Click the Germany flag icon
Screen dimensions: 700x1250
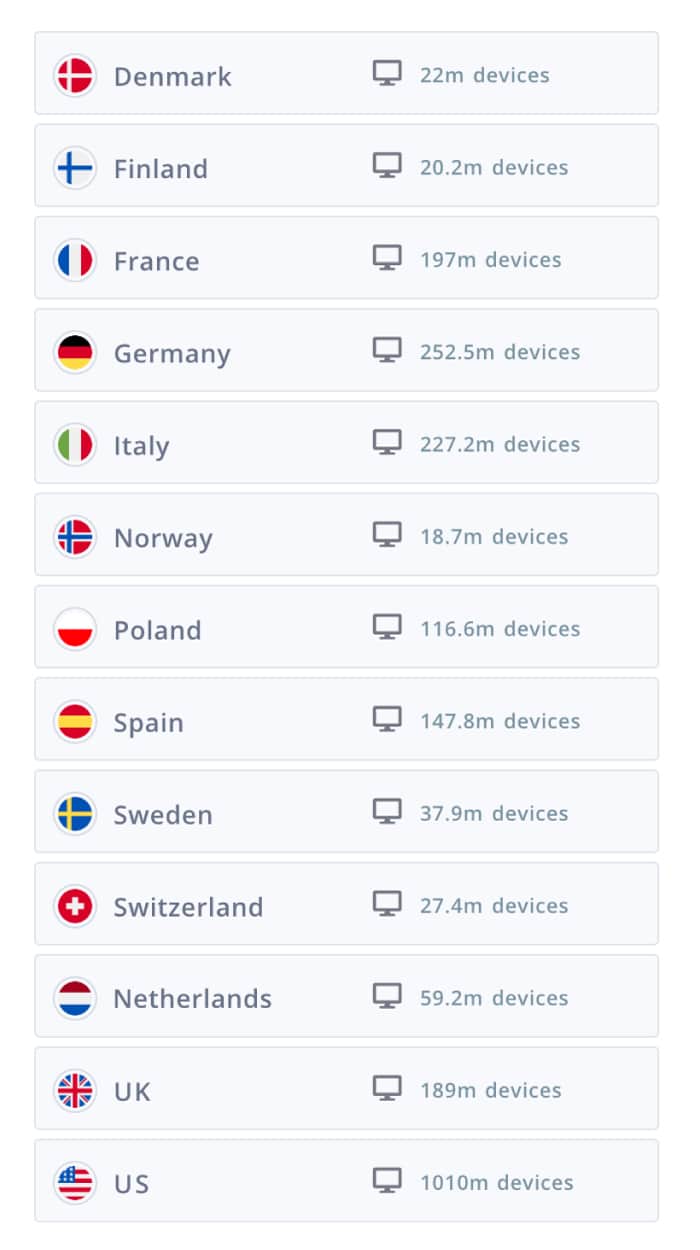tap(75, 352)
